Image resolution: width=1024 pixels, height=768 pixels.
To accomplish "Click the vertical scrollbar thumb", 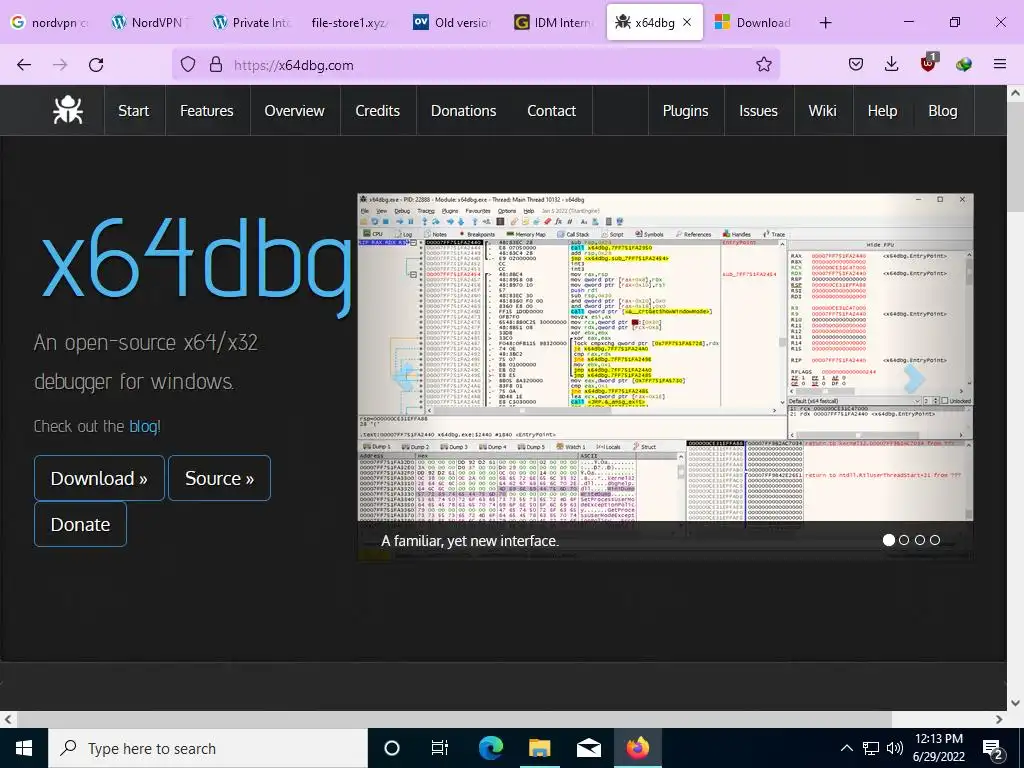I will [x=1015, y=157].
